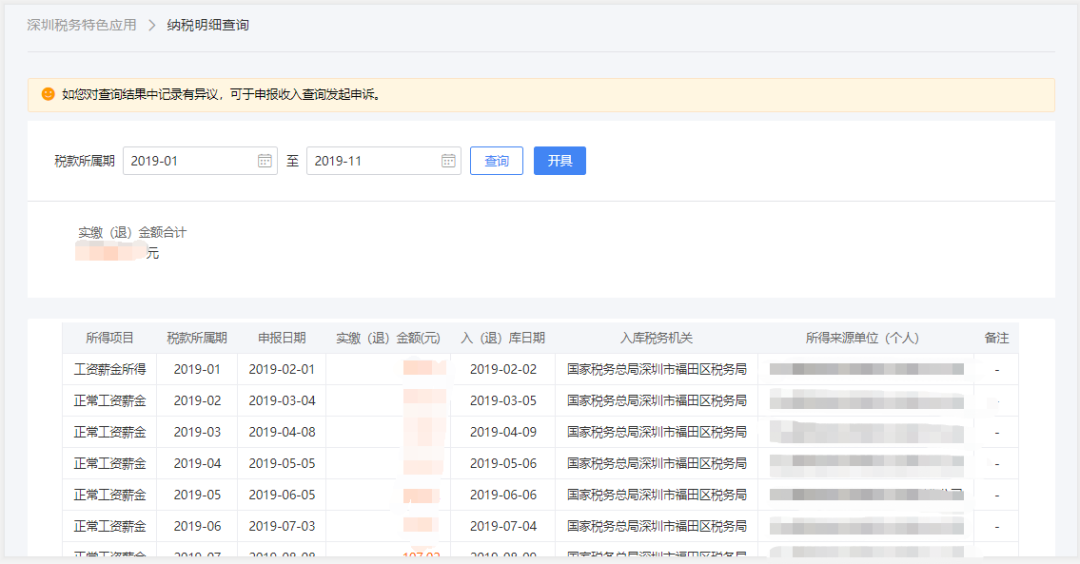1080x564 pixels.
Task: Click the 开具 button
Action: point(559,161)
